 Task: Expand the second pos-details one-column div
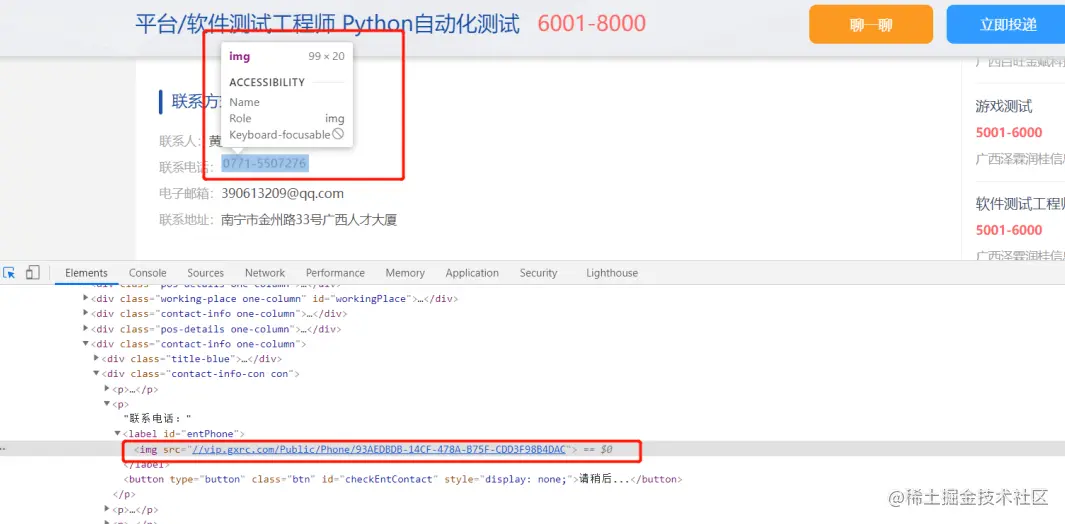pos(86,329)
